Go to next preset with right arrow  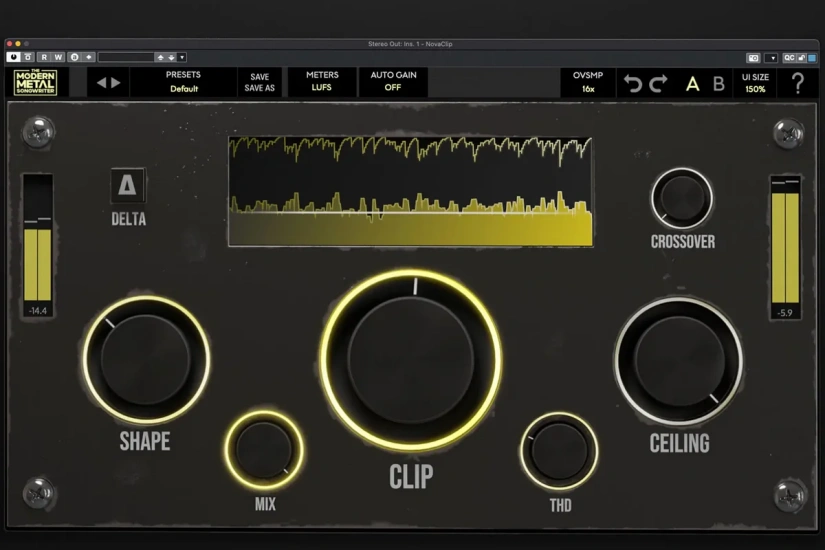[116, 83]
